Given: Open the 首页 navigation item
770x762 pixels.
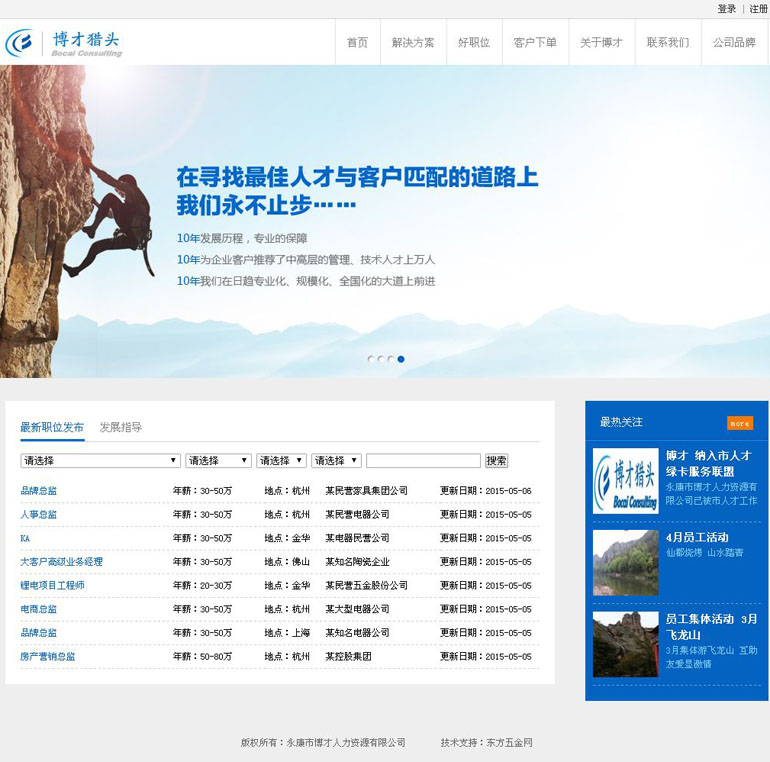Looking at the screenshot, I should (357, 43).
